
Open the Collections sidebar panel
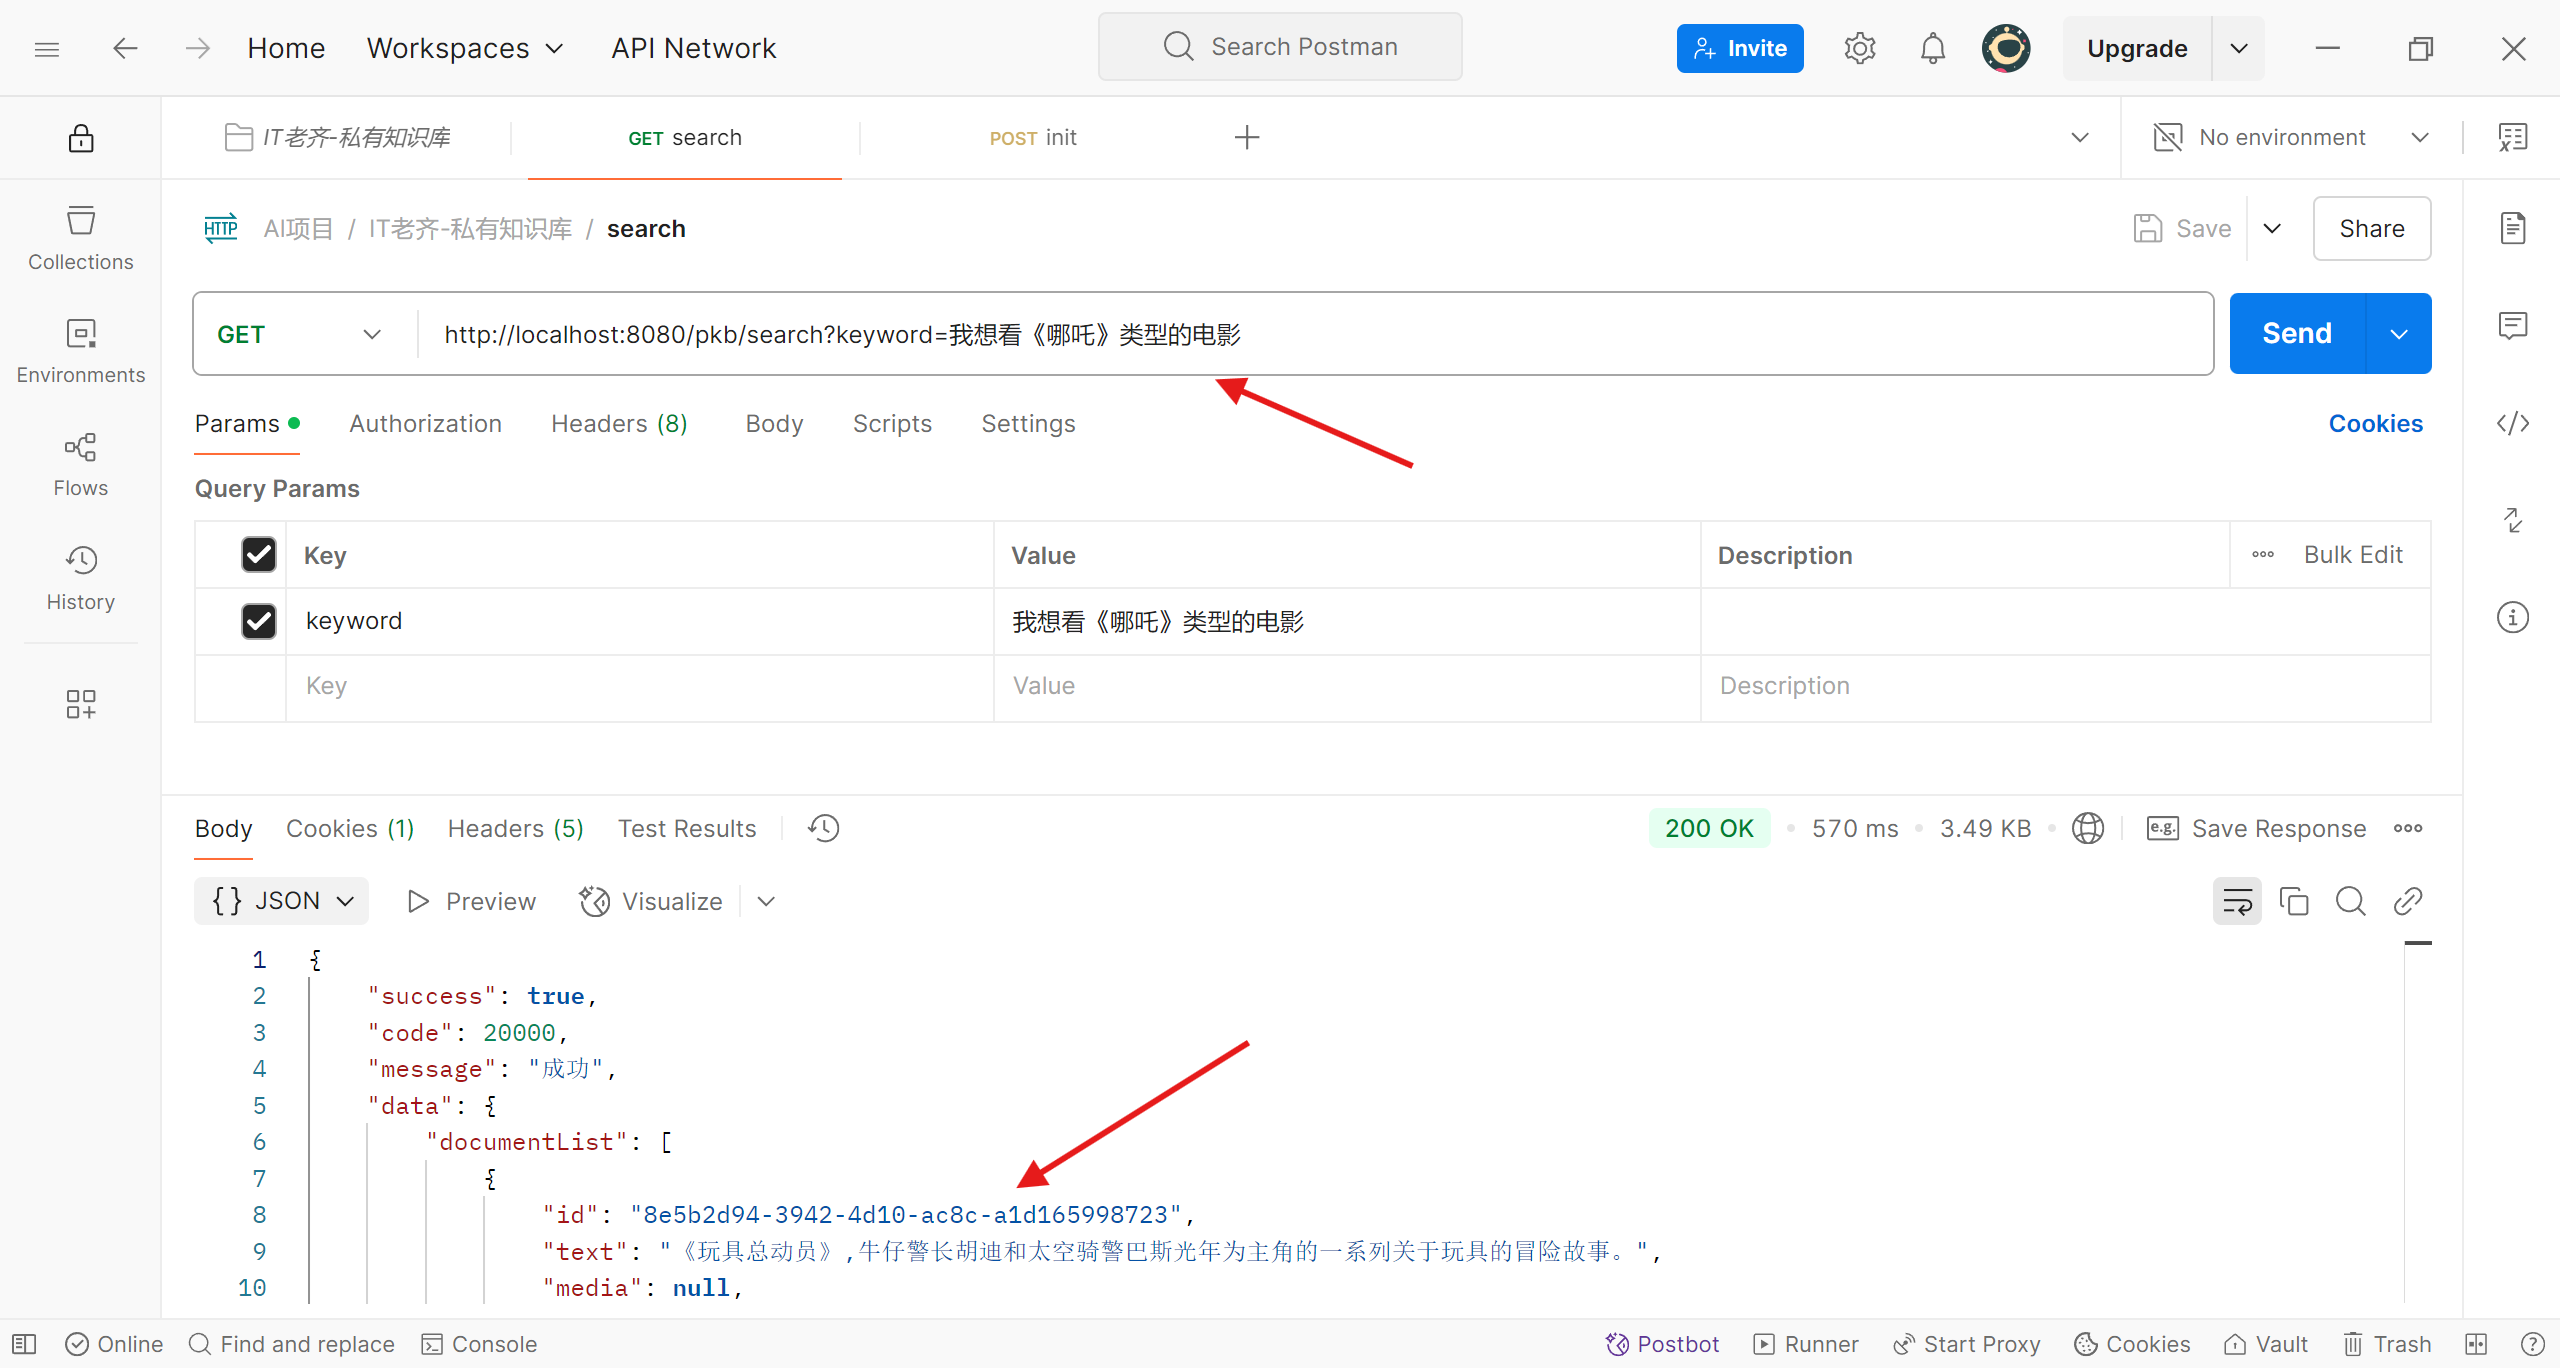[x=80, y=238]
